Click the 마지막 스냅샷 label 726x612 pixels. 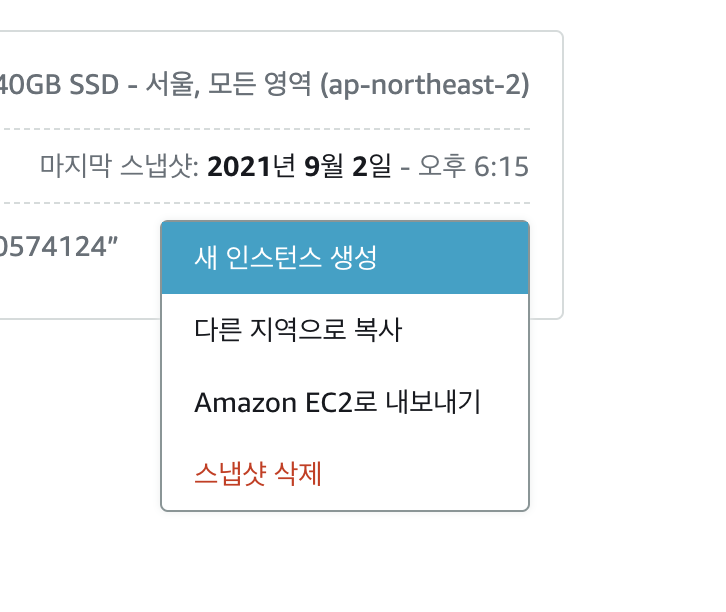click(x=119, y=166)
